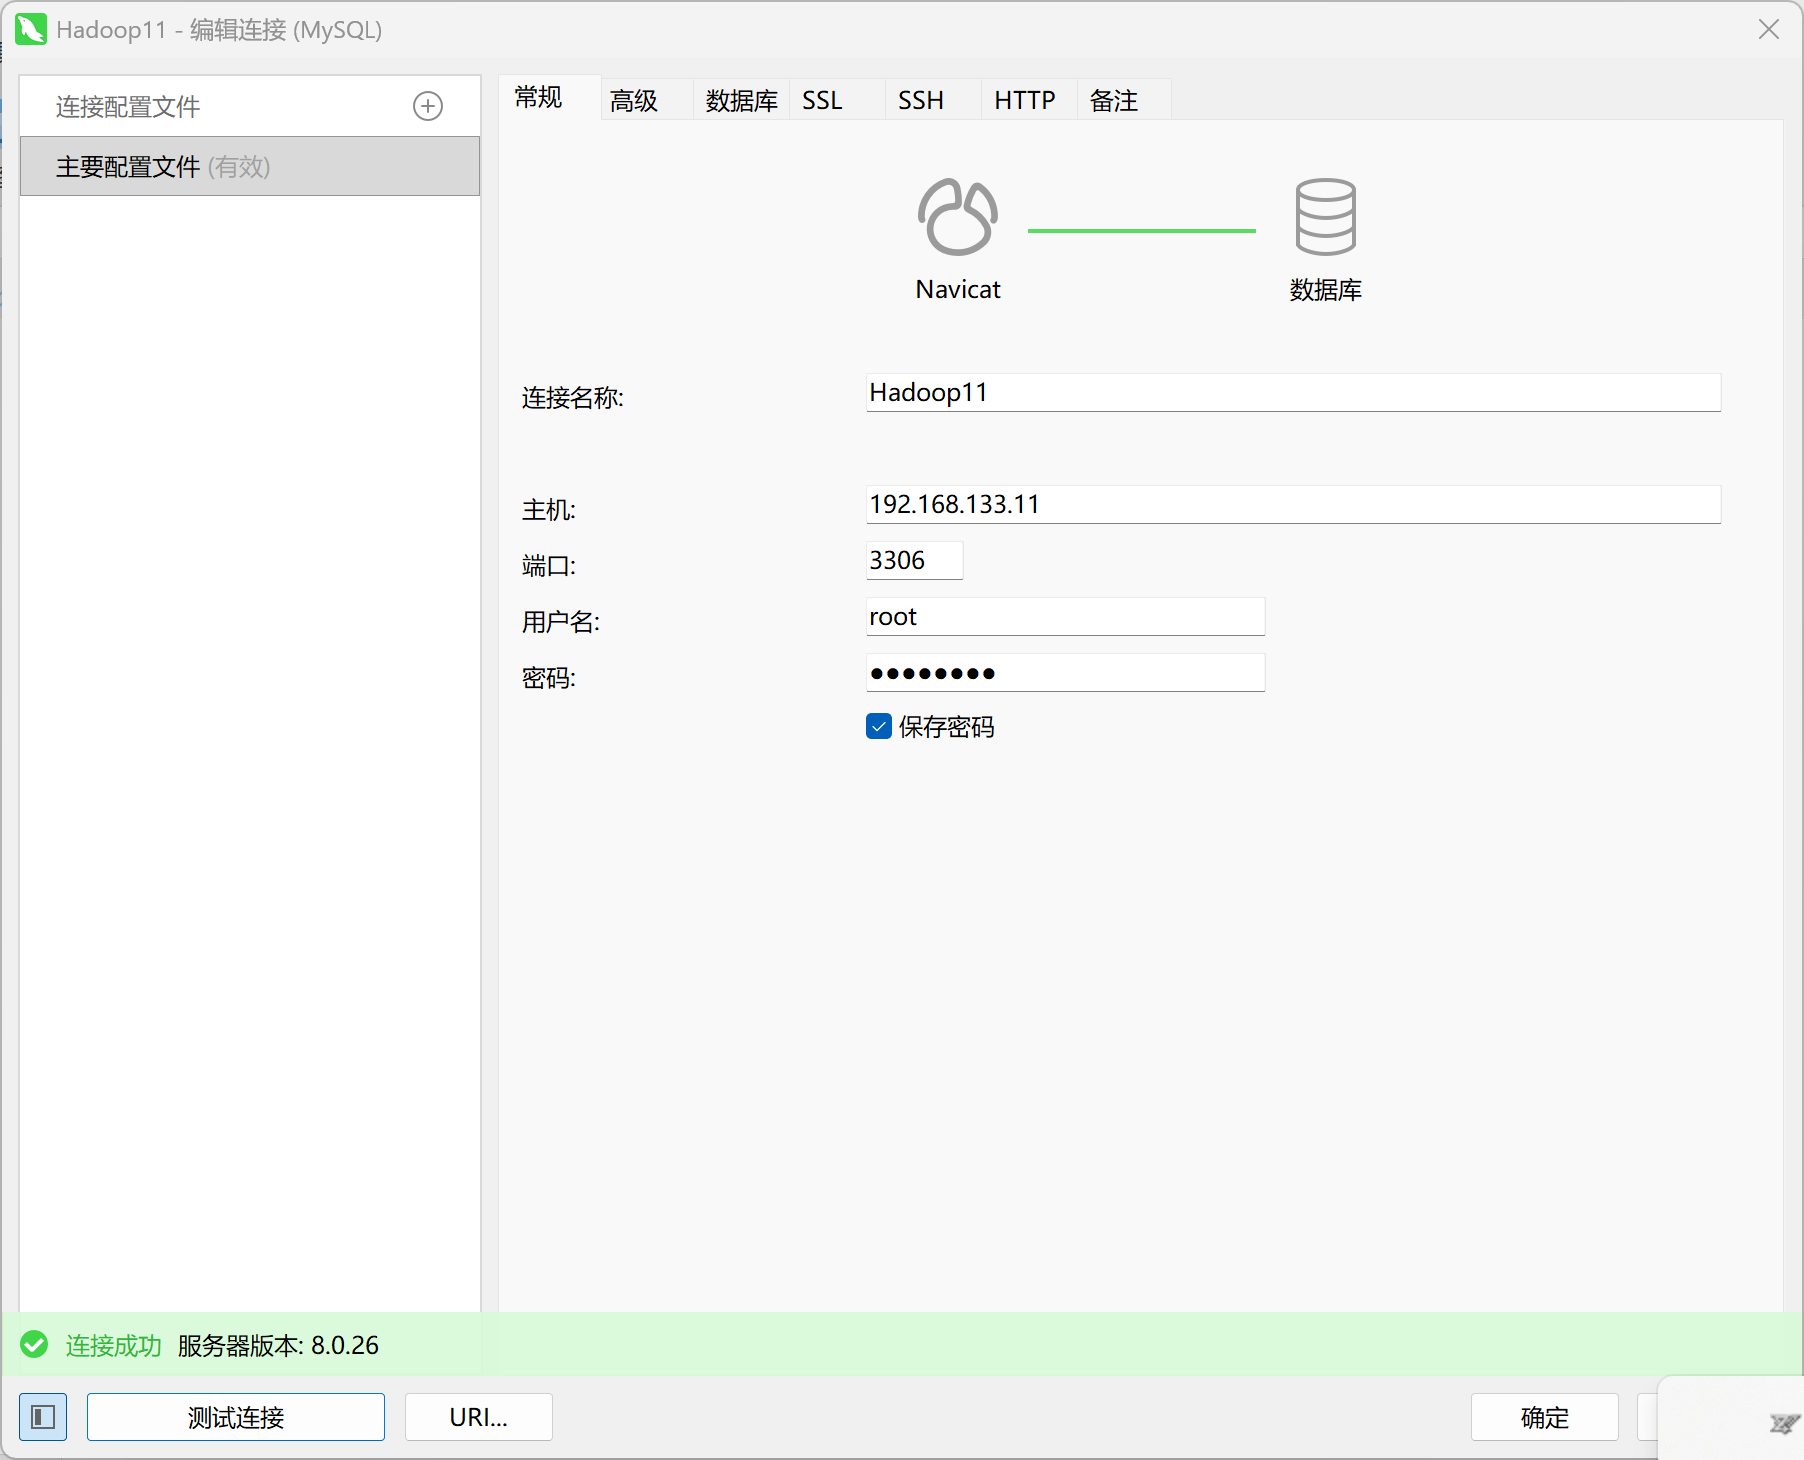Open the HTTP tab
Screen dimensions: 1804x1460
click(1029, 100)
